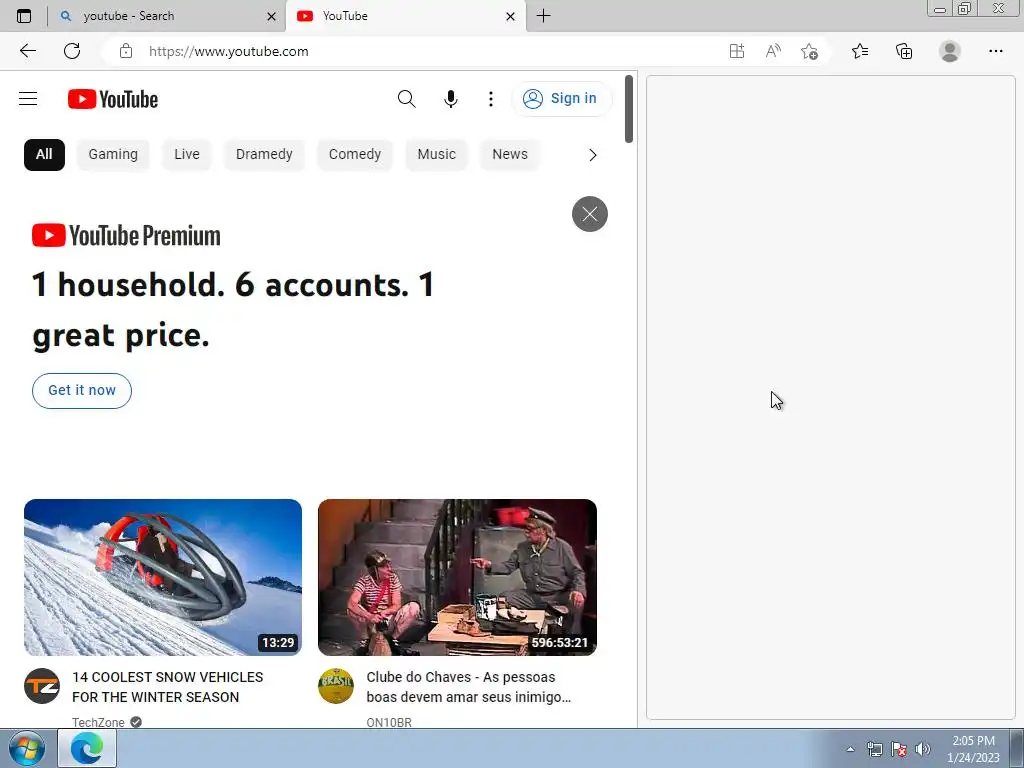Image resolution: width=1024 pixels, height=768 pixels.
Task: Click the Edge taskbar icon
Action: pos(88,748)
